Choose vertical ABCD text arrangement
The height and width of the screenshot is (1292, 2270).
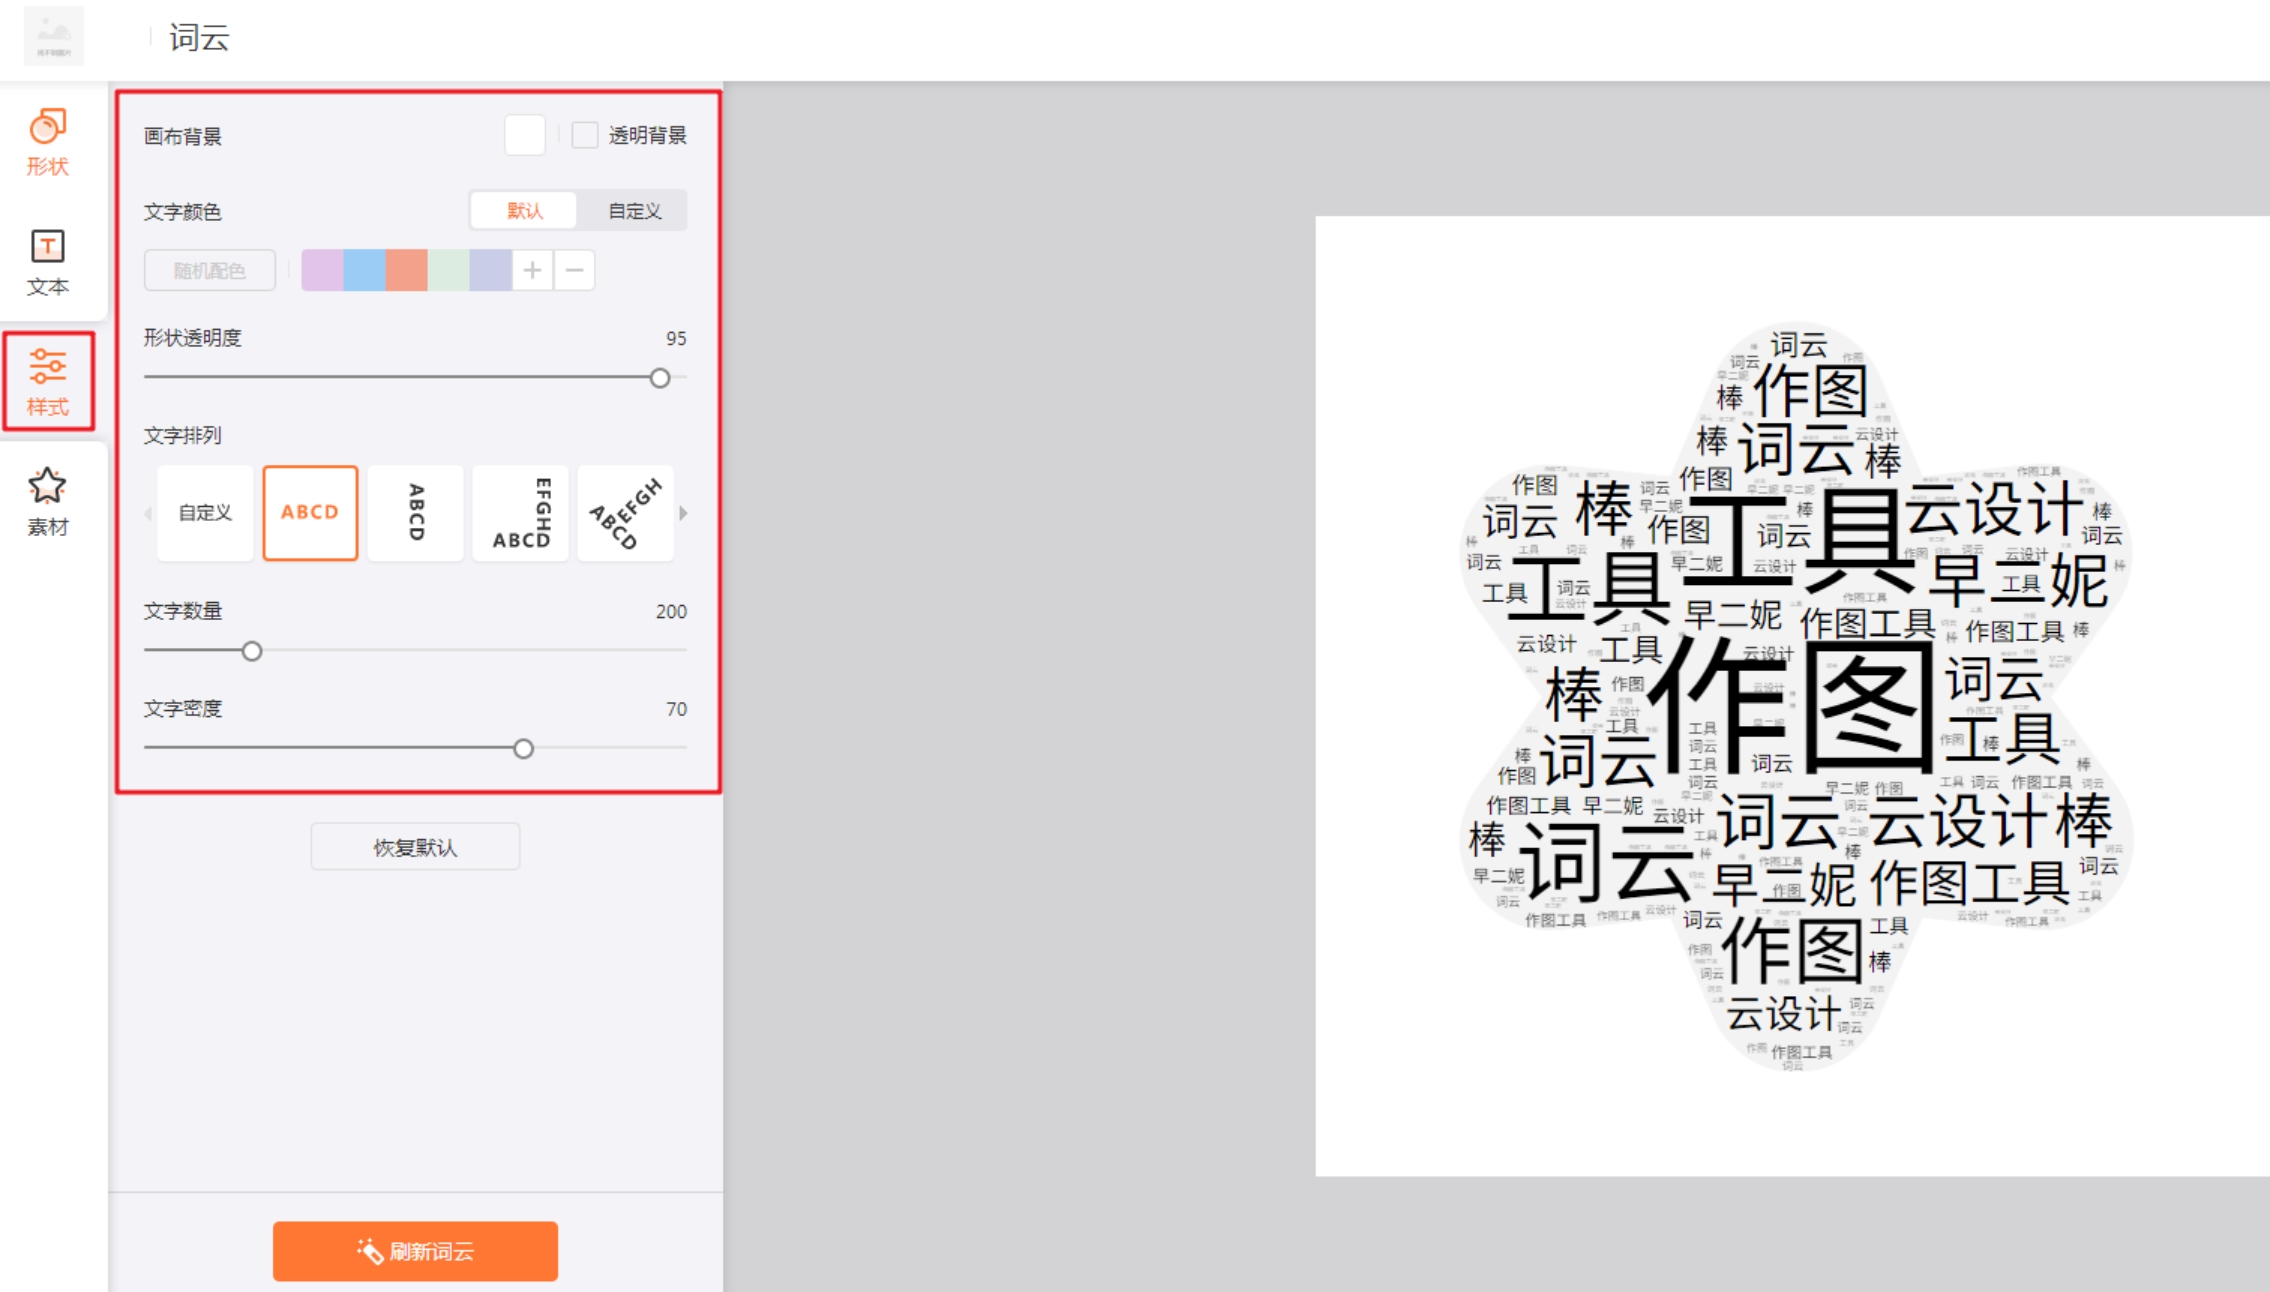point(416,513)
